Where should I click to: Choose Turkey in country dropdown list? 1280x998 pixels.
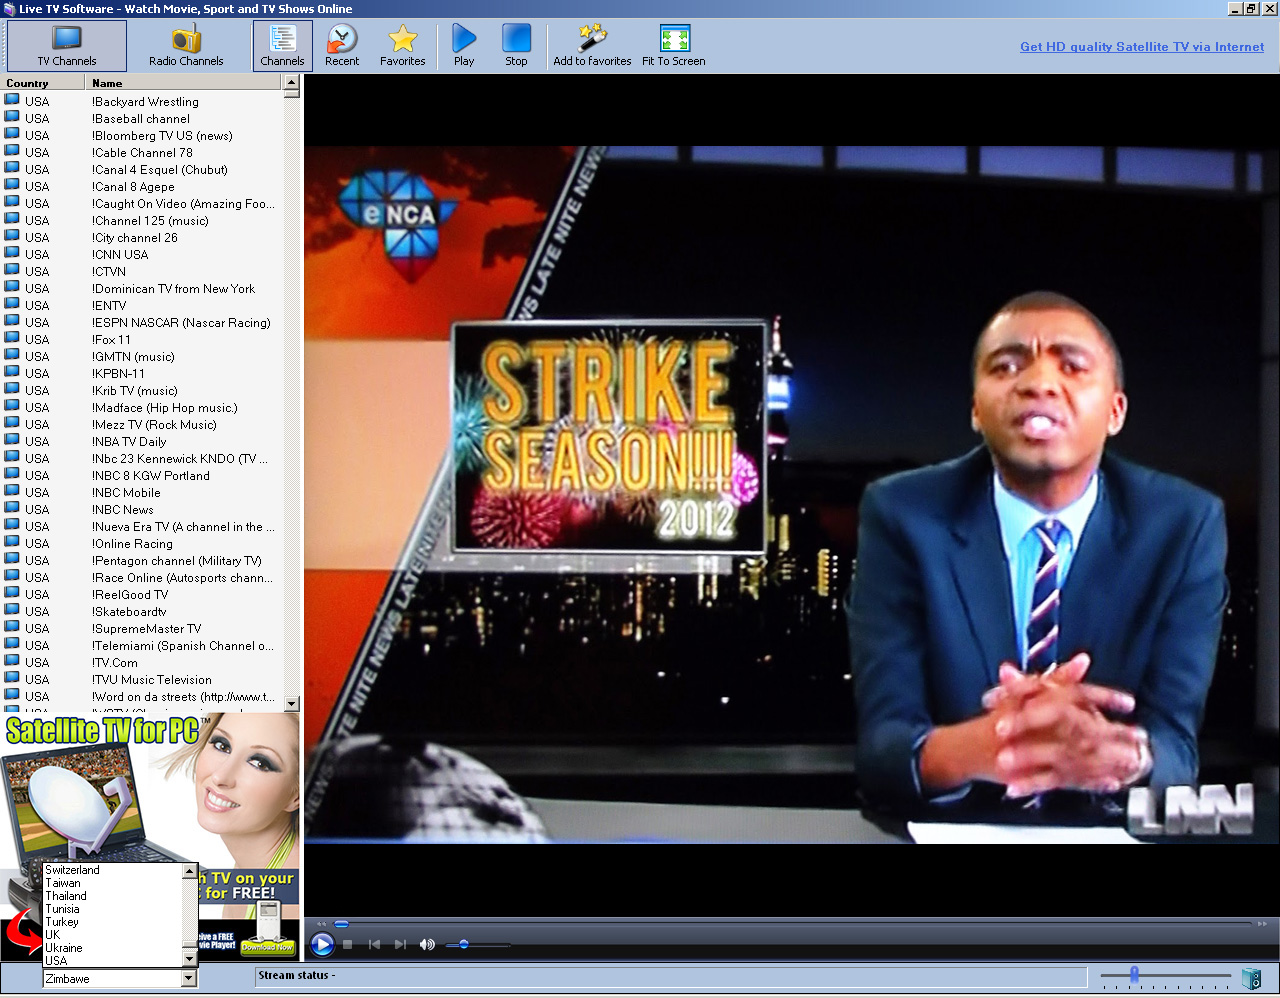tap(112, 922)
